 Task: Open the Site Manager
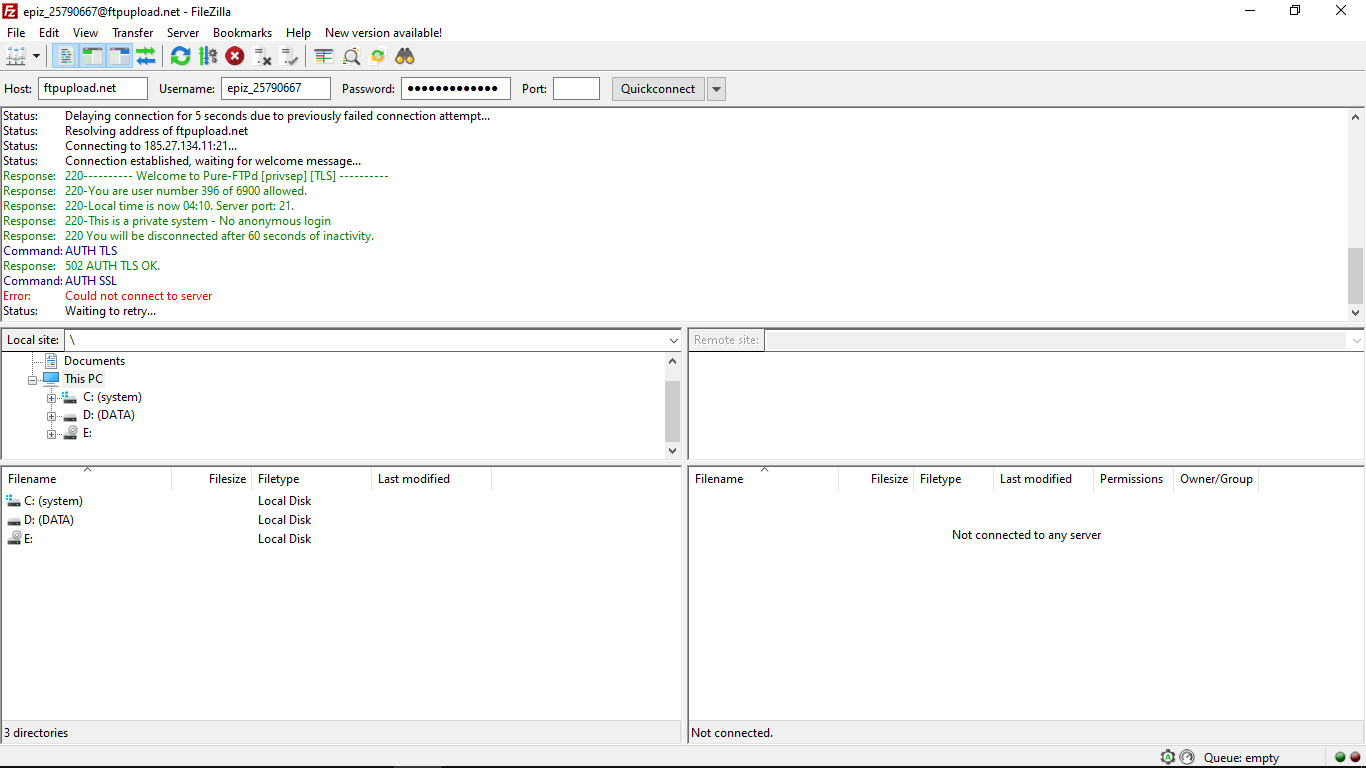tap(16, 56)
